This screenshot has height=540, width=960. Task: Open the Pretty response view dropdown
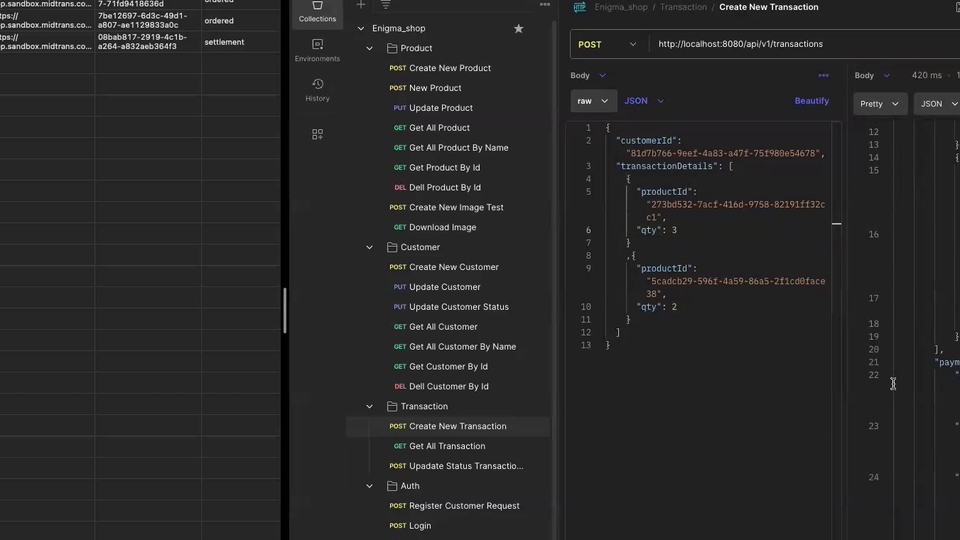click(x=879, y=104)
